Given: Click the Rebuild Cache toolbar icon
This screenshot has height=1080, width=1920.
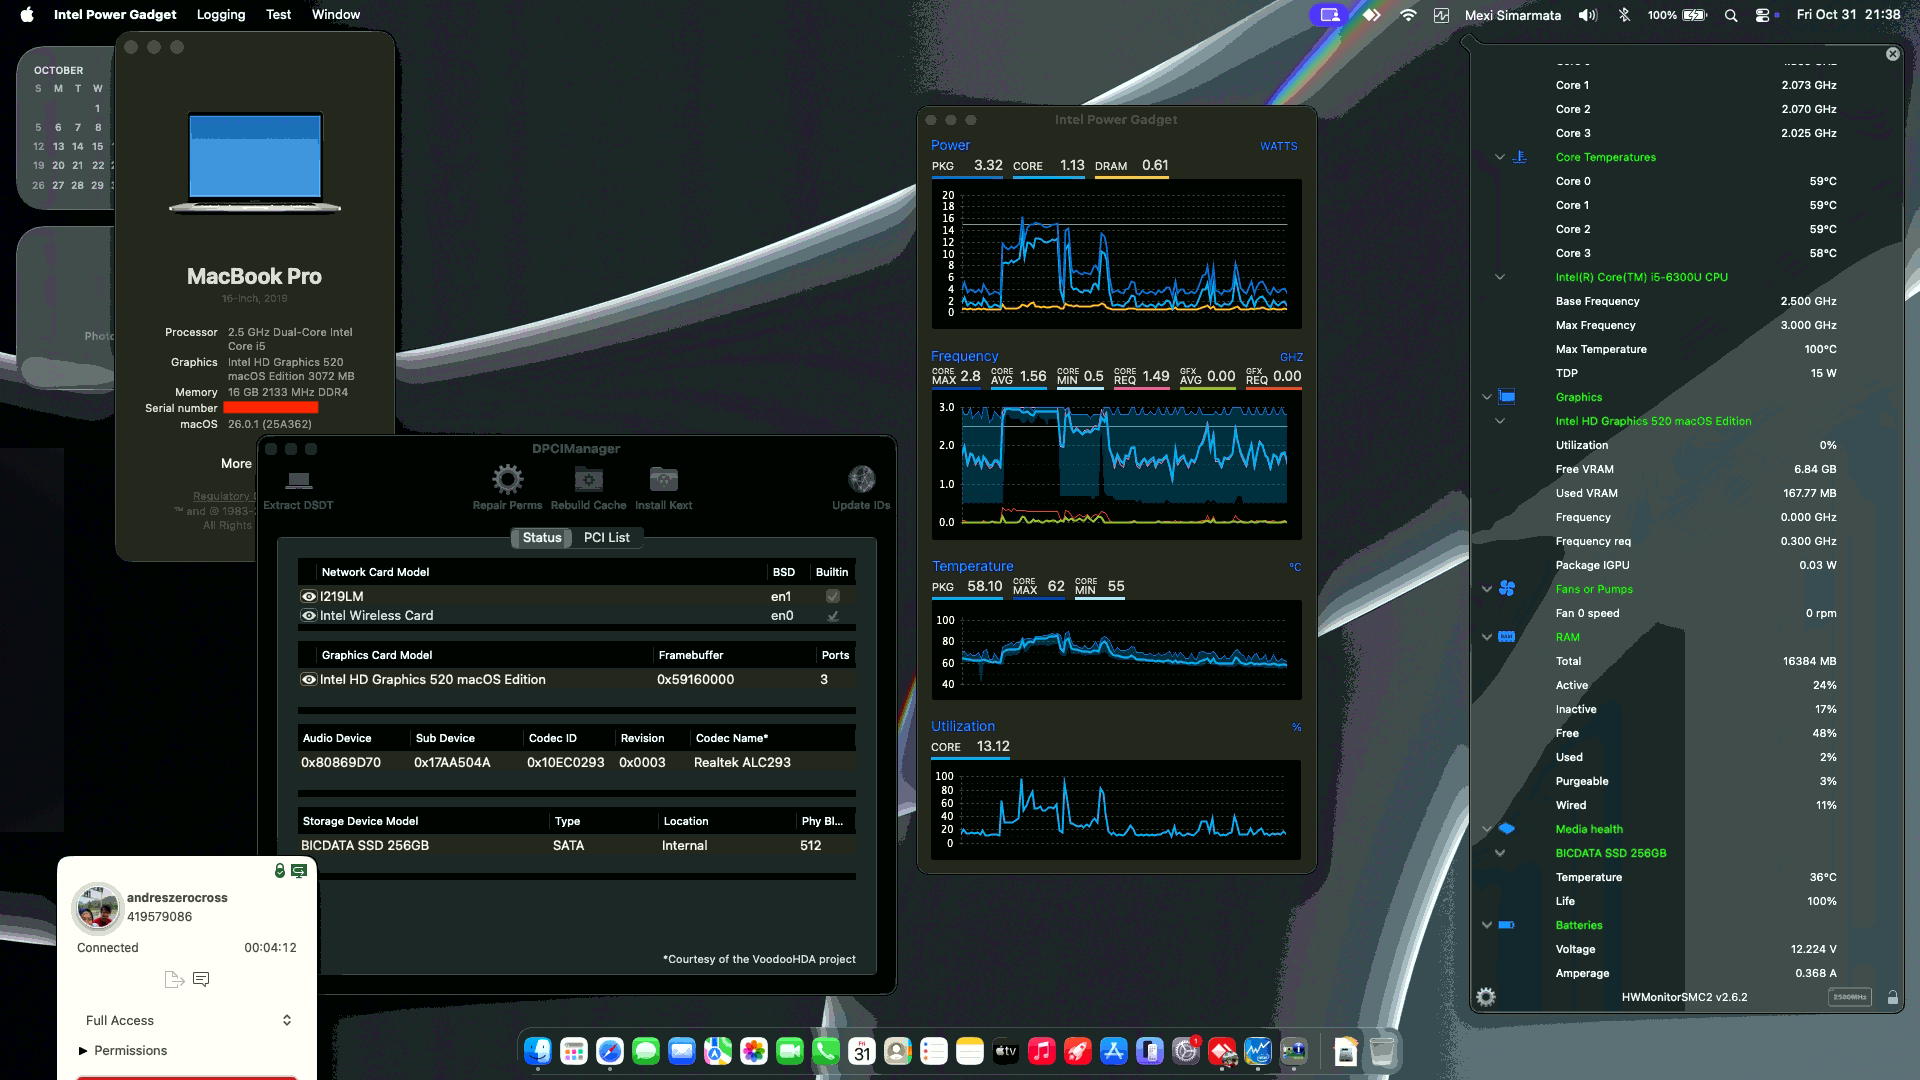Looking at the screenshot, I should (x=588, y=480).
